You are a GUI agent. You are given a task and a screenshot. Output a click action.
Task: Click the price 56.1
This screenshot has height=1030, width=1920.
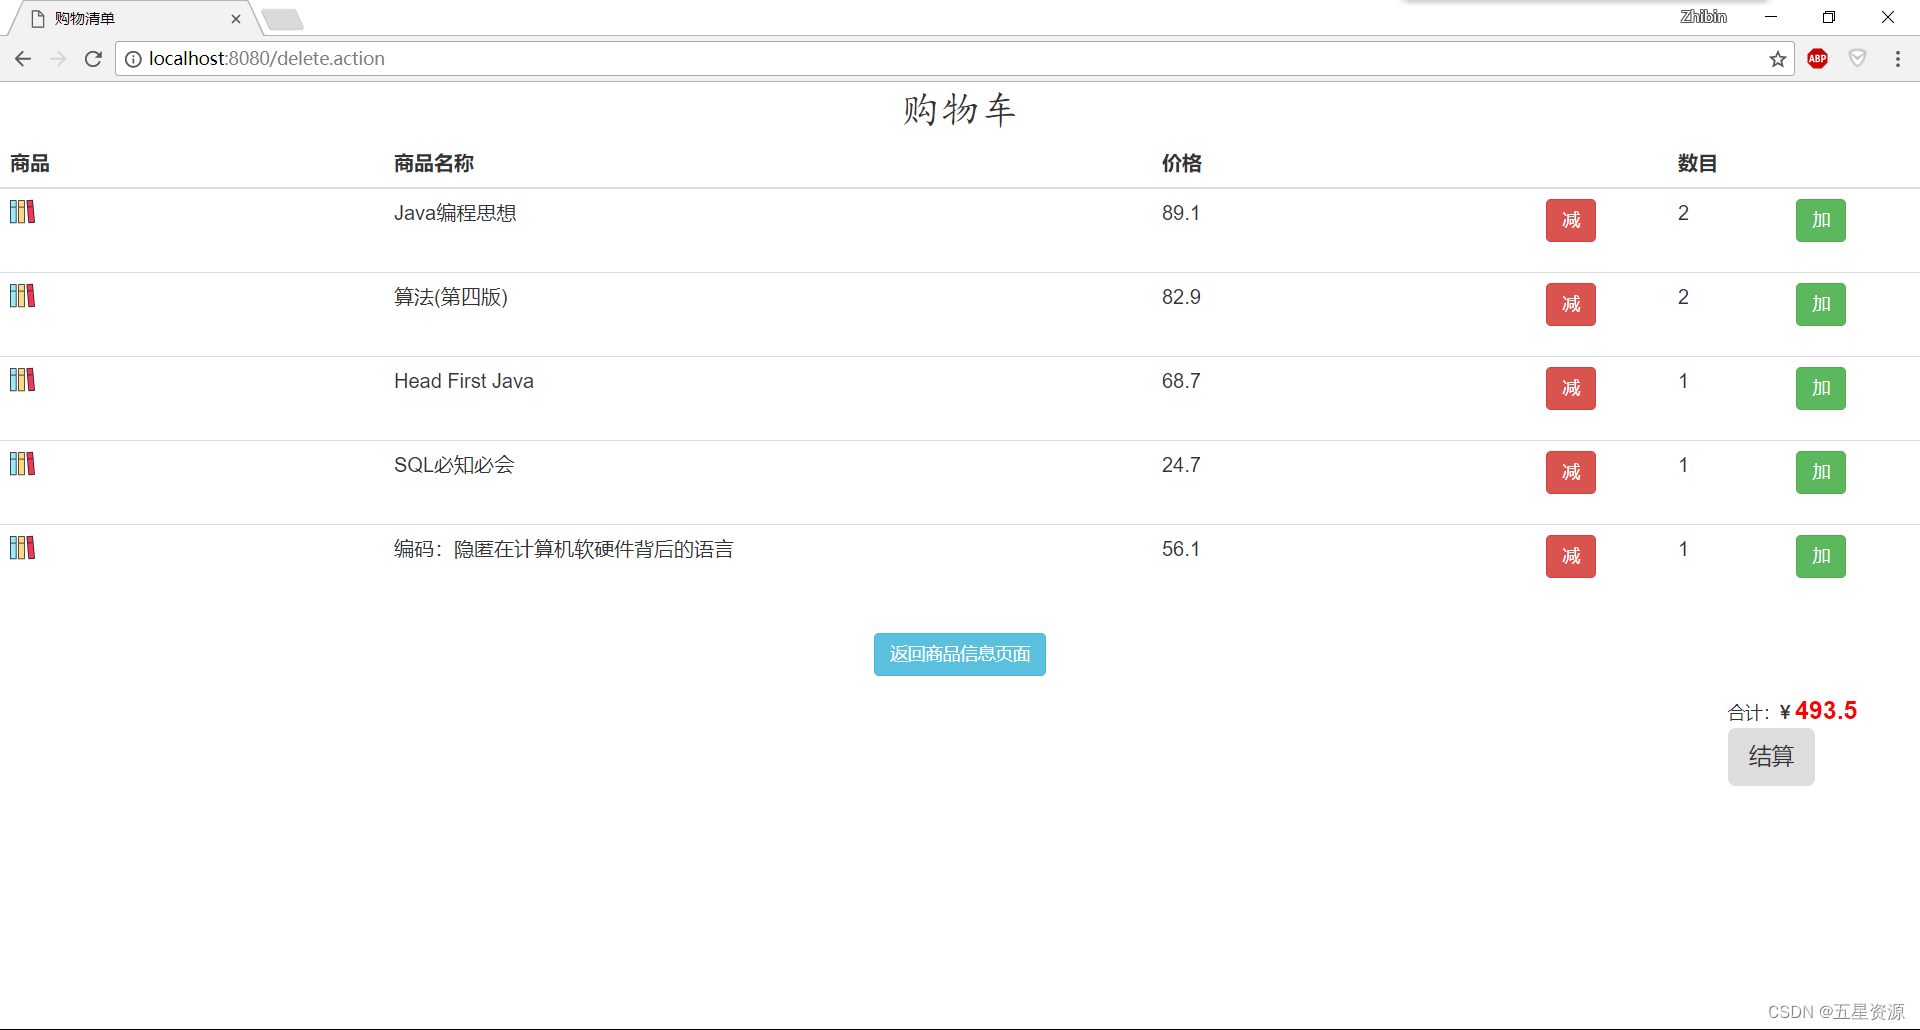point(1181,549)
